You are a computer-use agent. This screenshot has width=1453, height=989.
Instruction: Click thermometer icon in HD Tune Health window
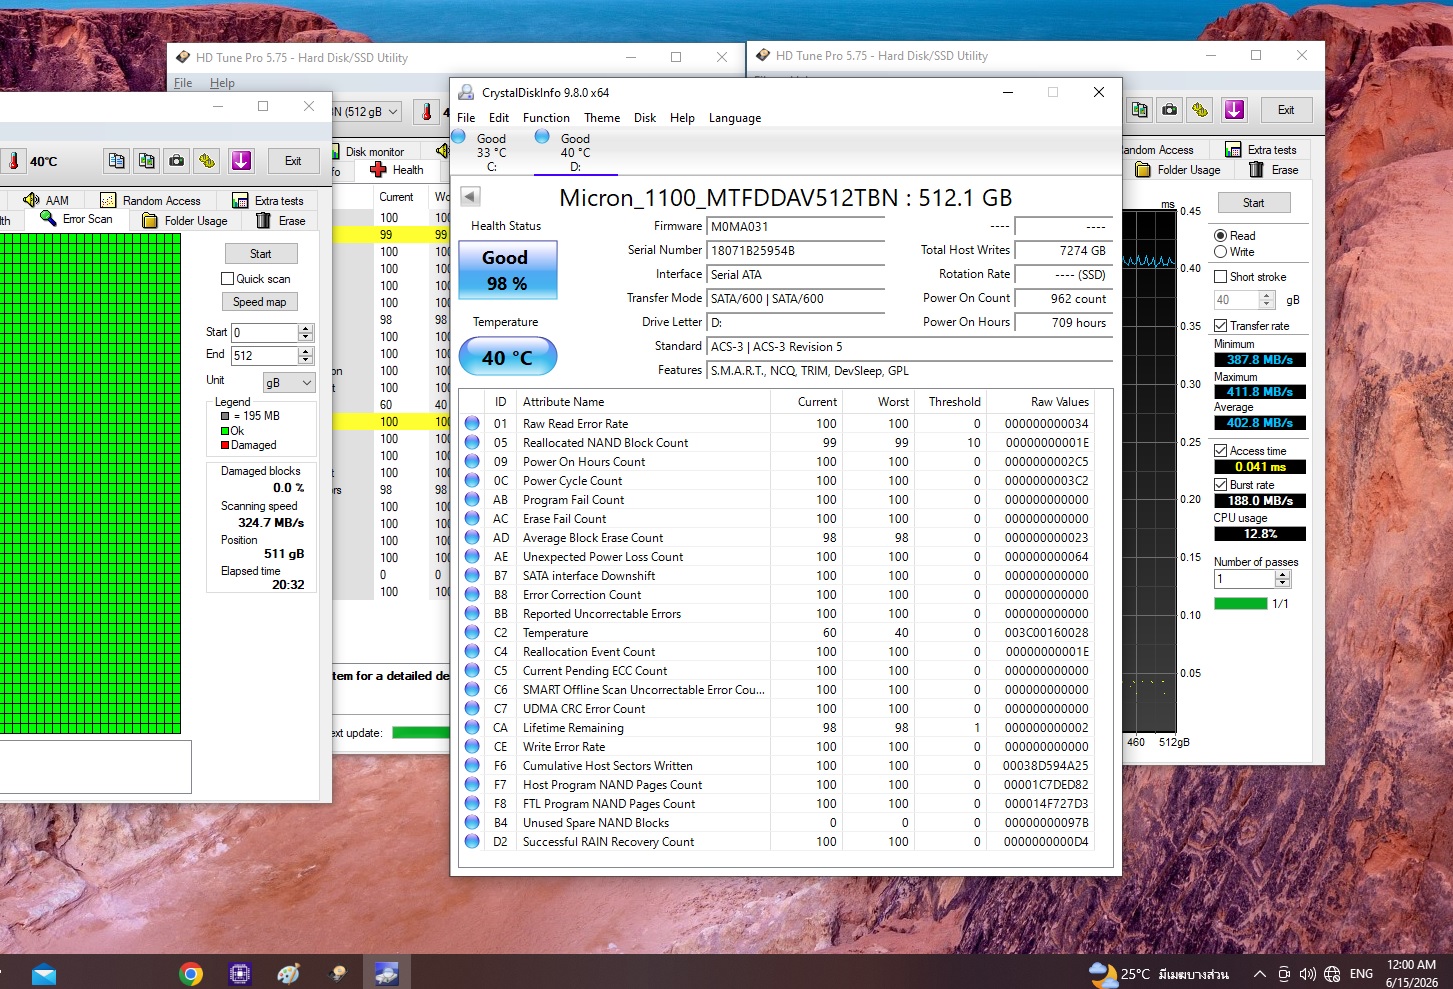427,112
